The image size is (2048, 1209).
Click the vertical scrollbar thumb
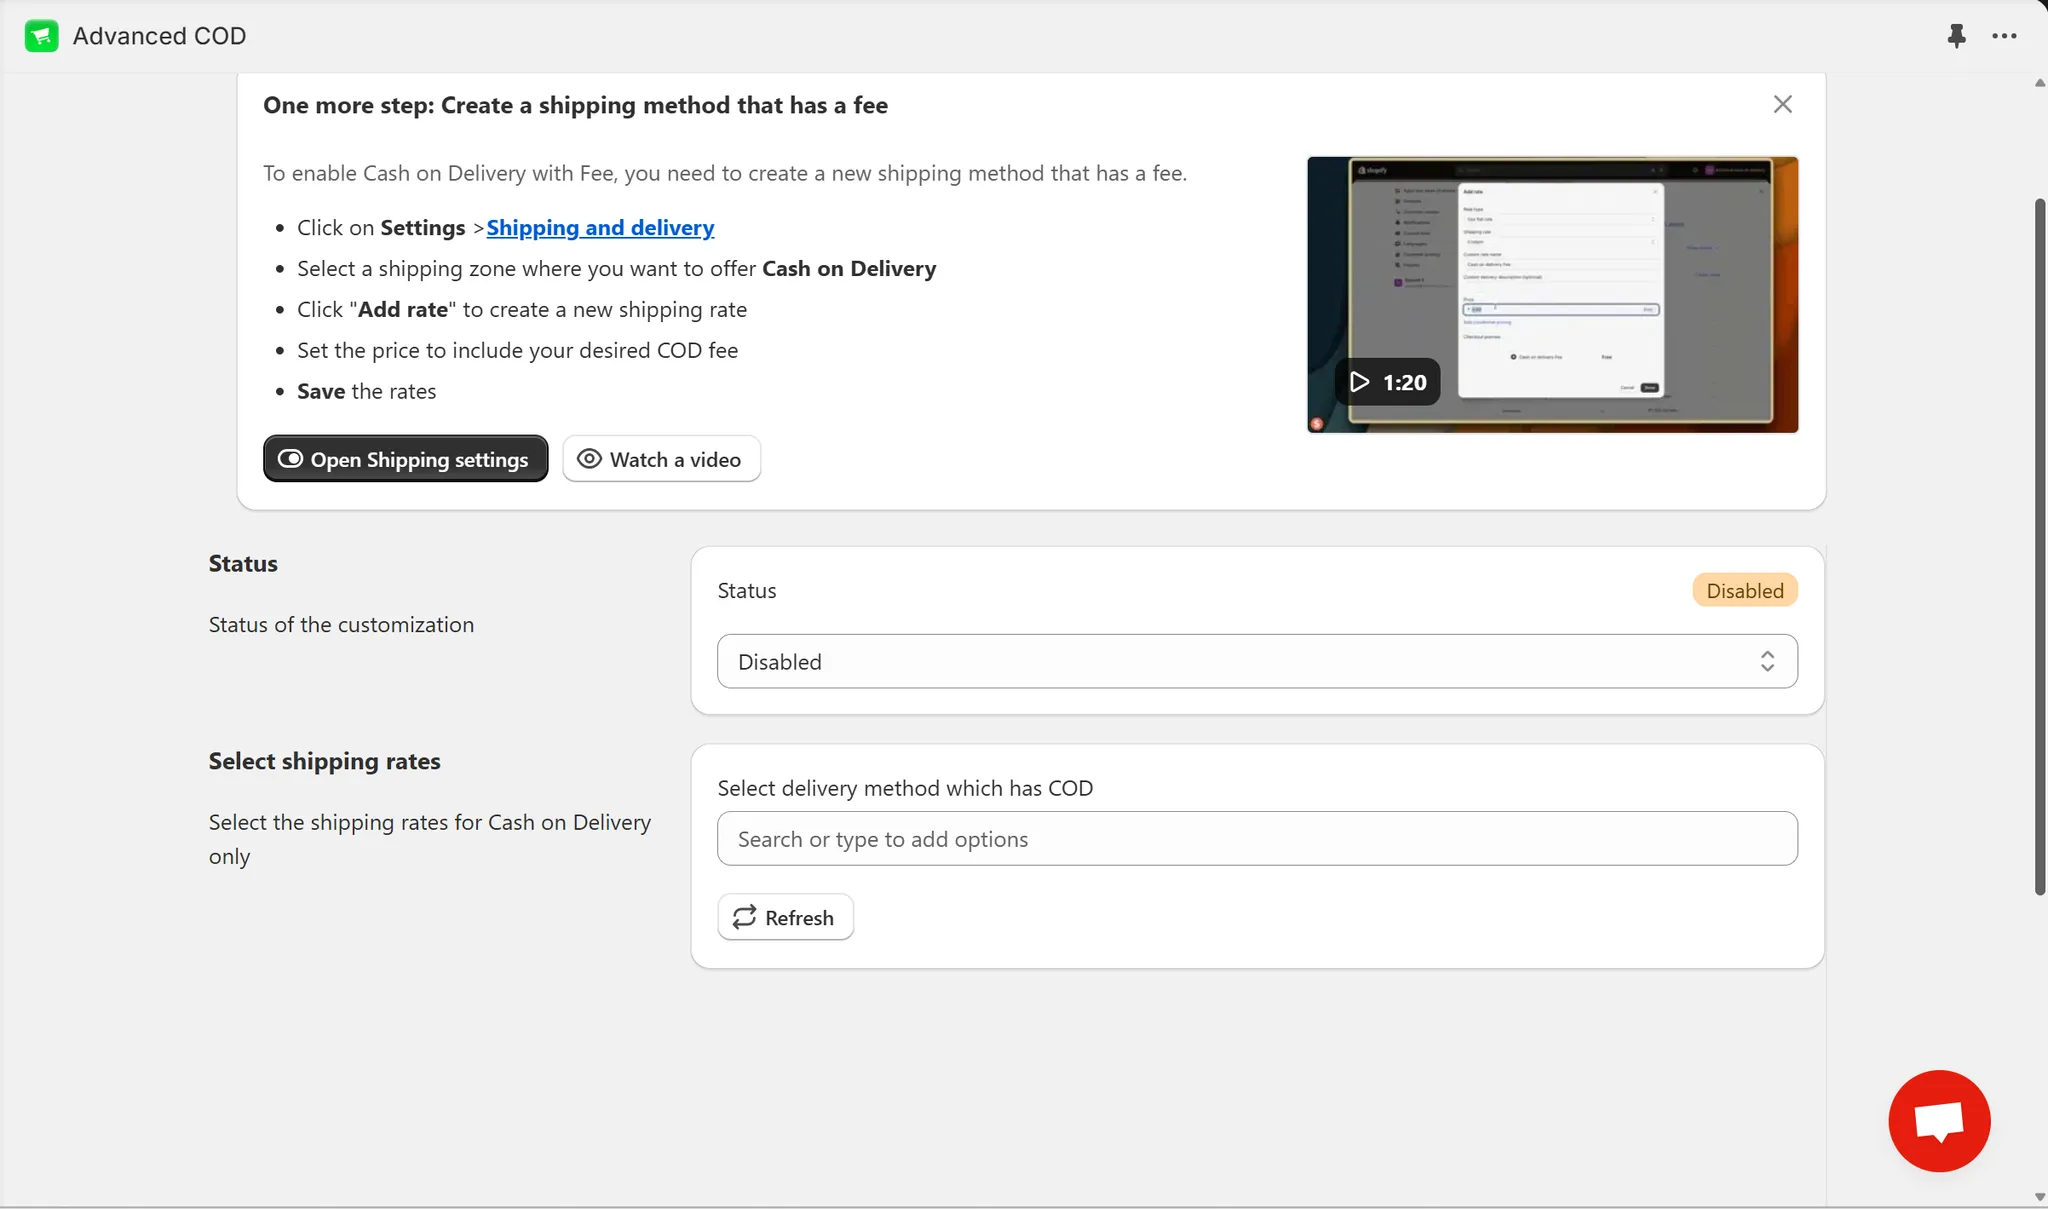[x=2040, y=545]
